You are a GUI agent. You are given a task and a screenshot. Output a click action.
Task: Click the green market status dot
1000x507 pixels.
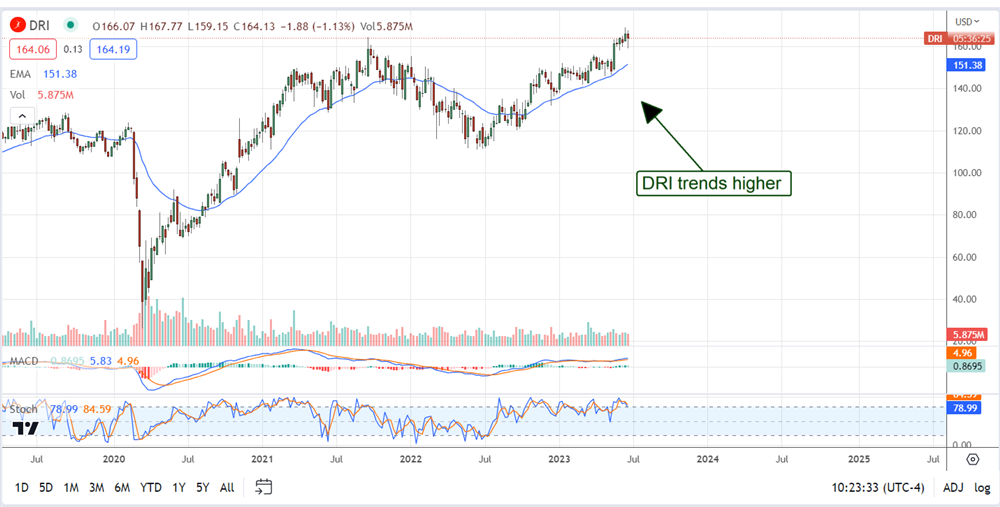pos(71,23)
